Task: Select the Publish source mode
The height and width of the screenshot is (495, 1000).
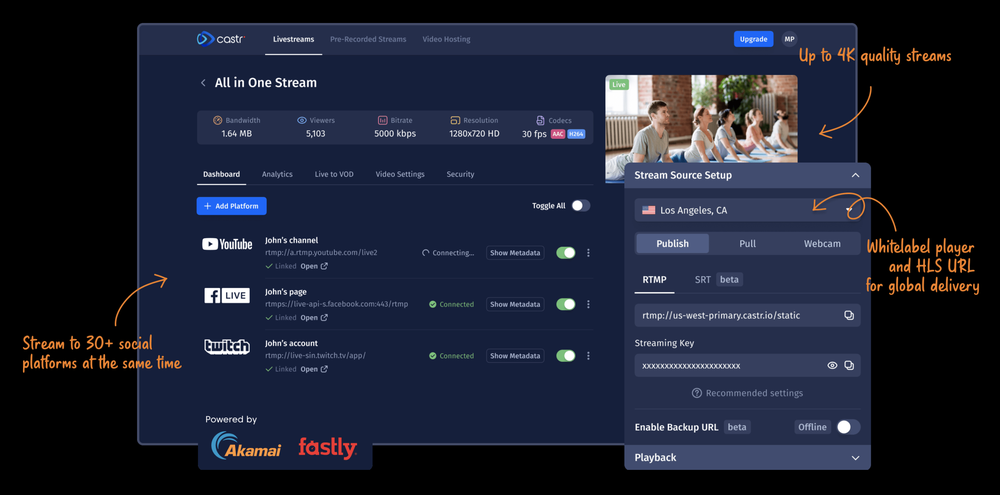Action: tap(672, 244)
